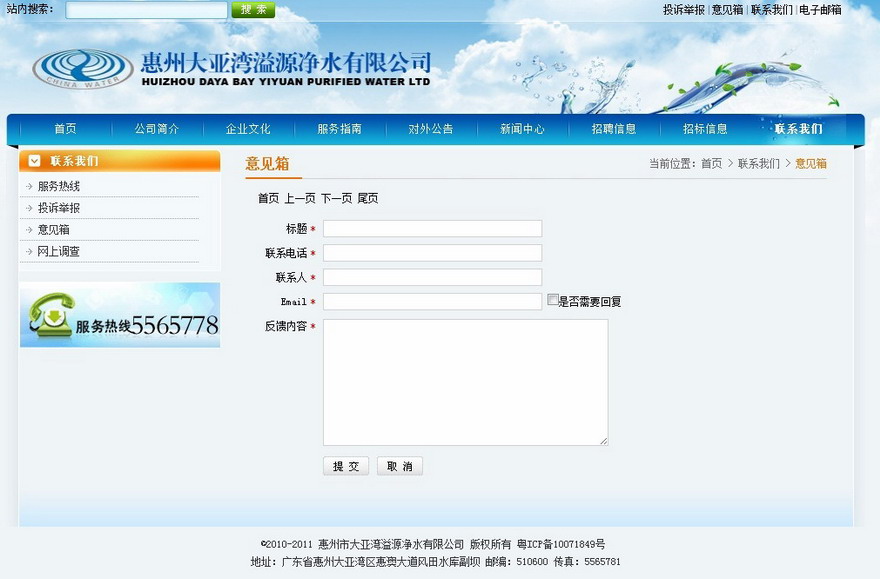Screen dimensions: 880x579
Task: Tick the 是否需要回复 checkbox
Action: [553, 300]
